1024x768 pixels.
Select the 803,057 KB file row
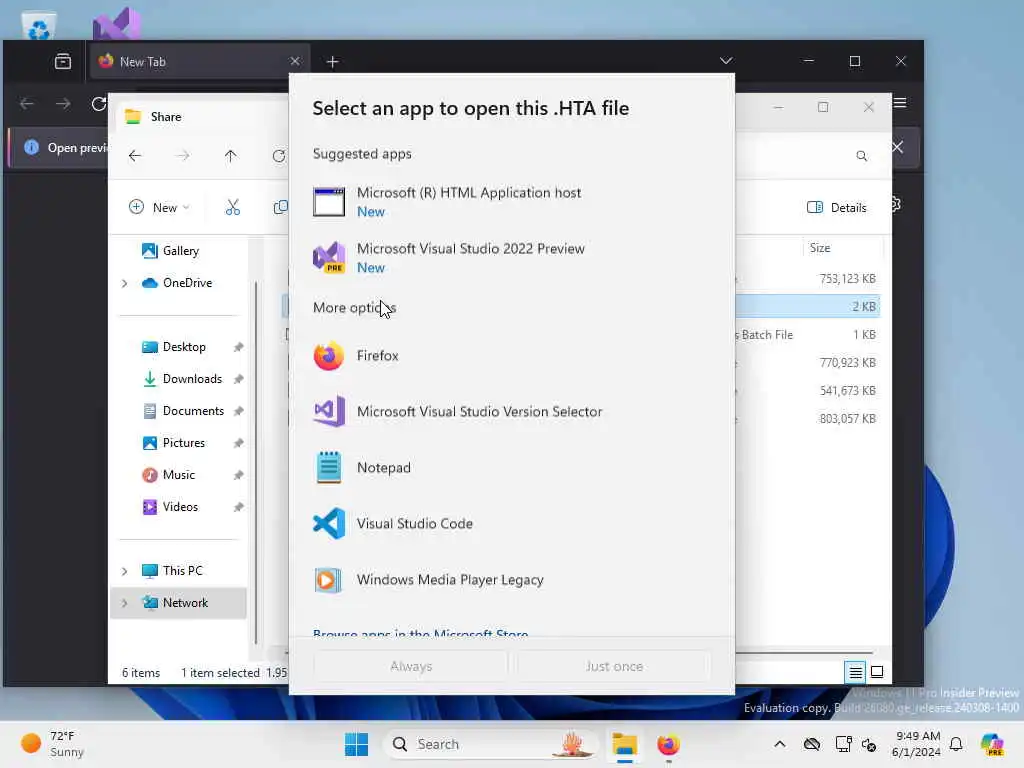click(x=807, y=419)
